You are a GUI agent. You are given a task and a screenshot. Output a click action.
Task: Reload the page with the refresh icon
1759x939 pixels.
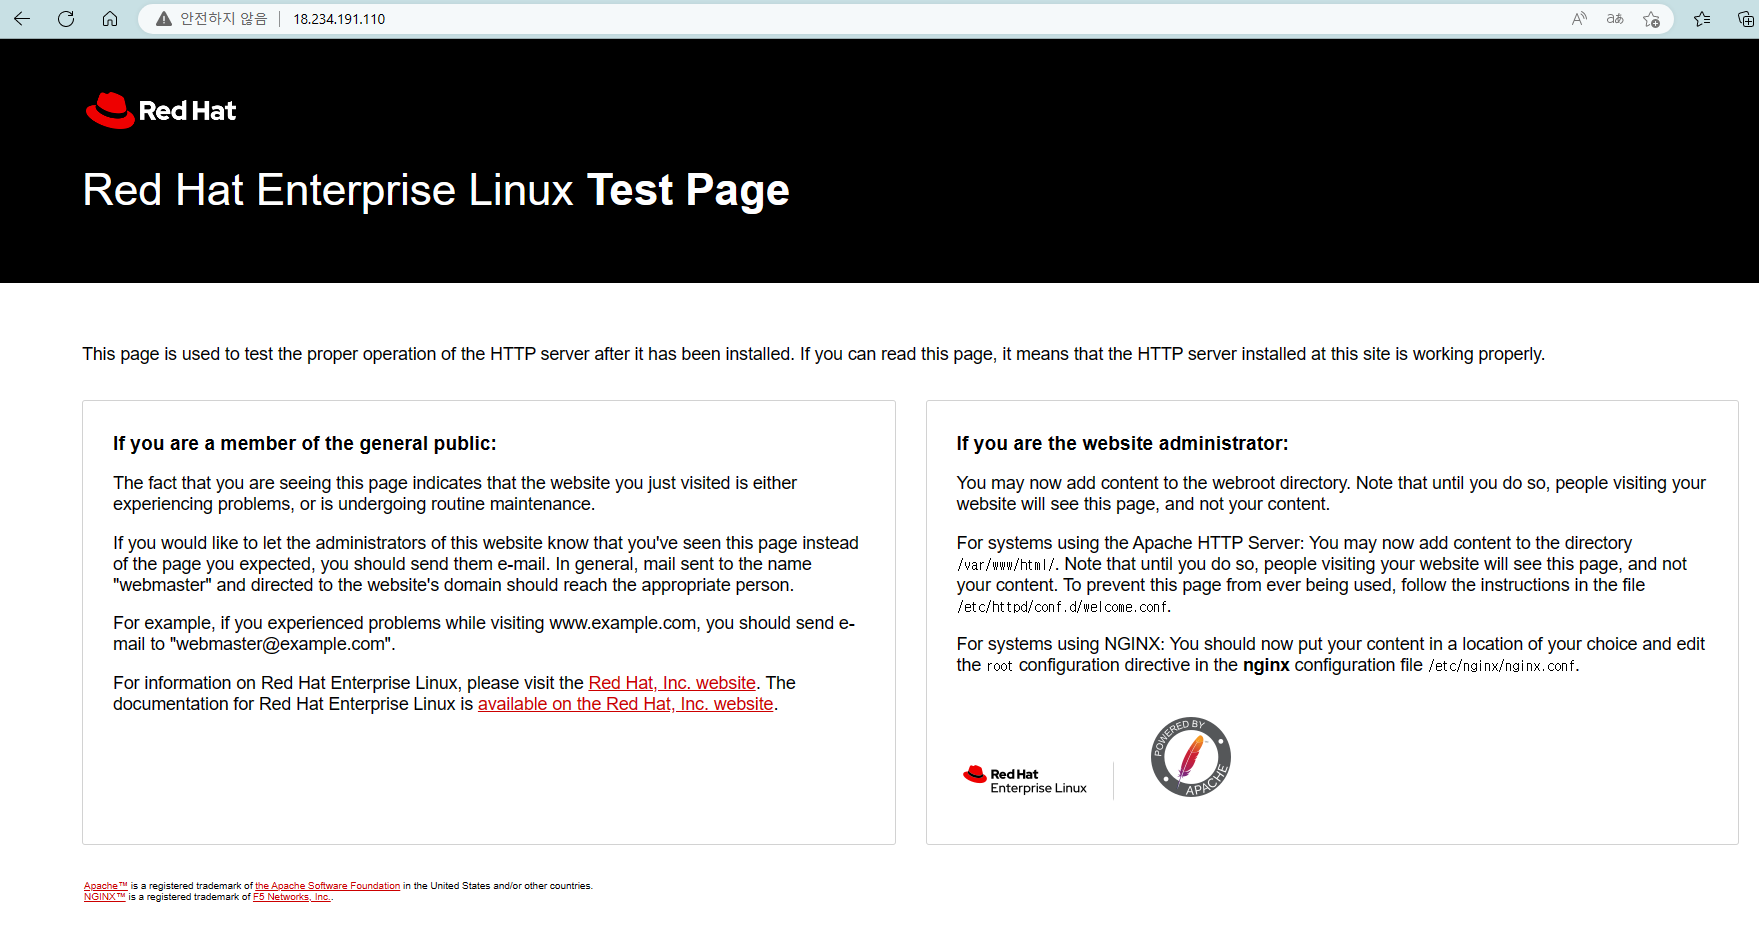(66, 19)
